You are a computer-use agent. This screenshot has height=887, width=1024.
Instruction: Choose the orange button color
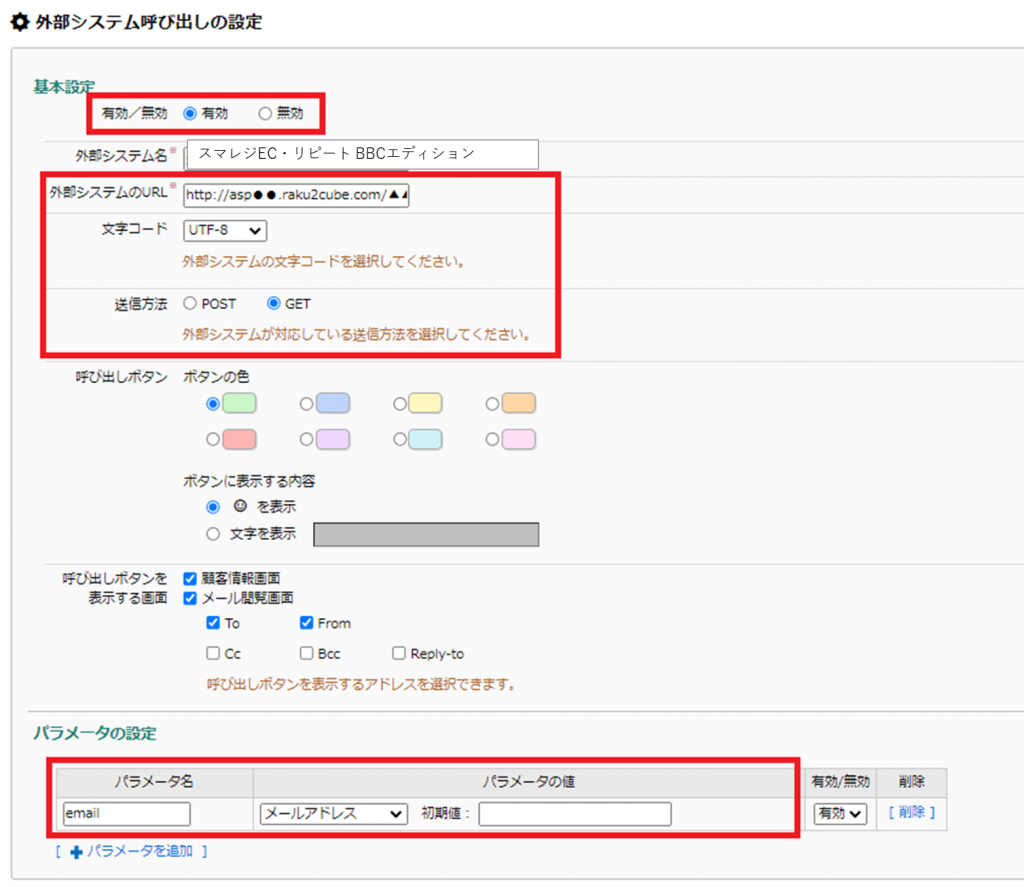(492, 404)
